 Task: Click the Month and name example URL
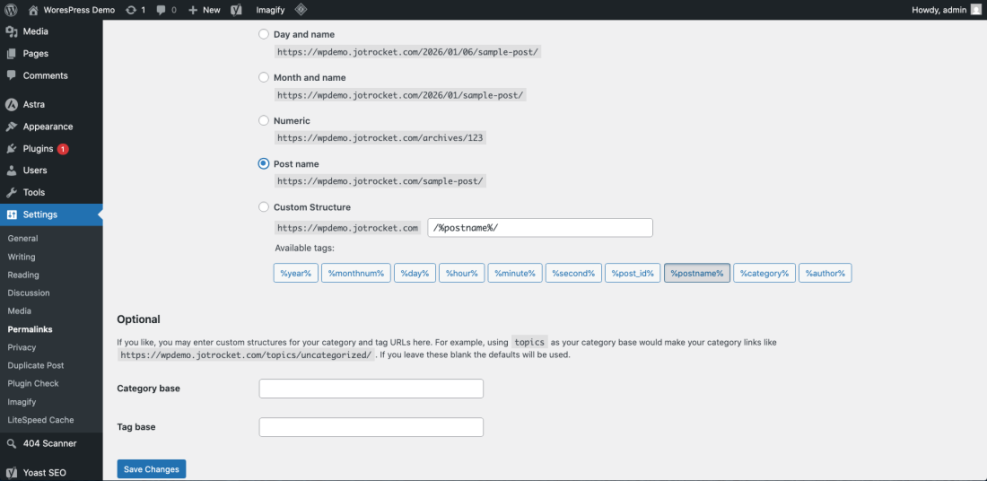coord(400,94)
